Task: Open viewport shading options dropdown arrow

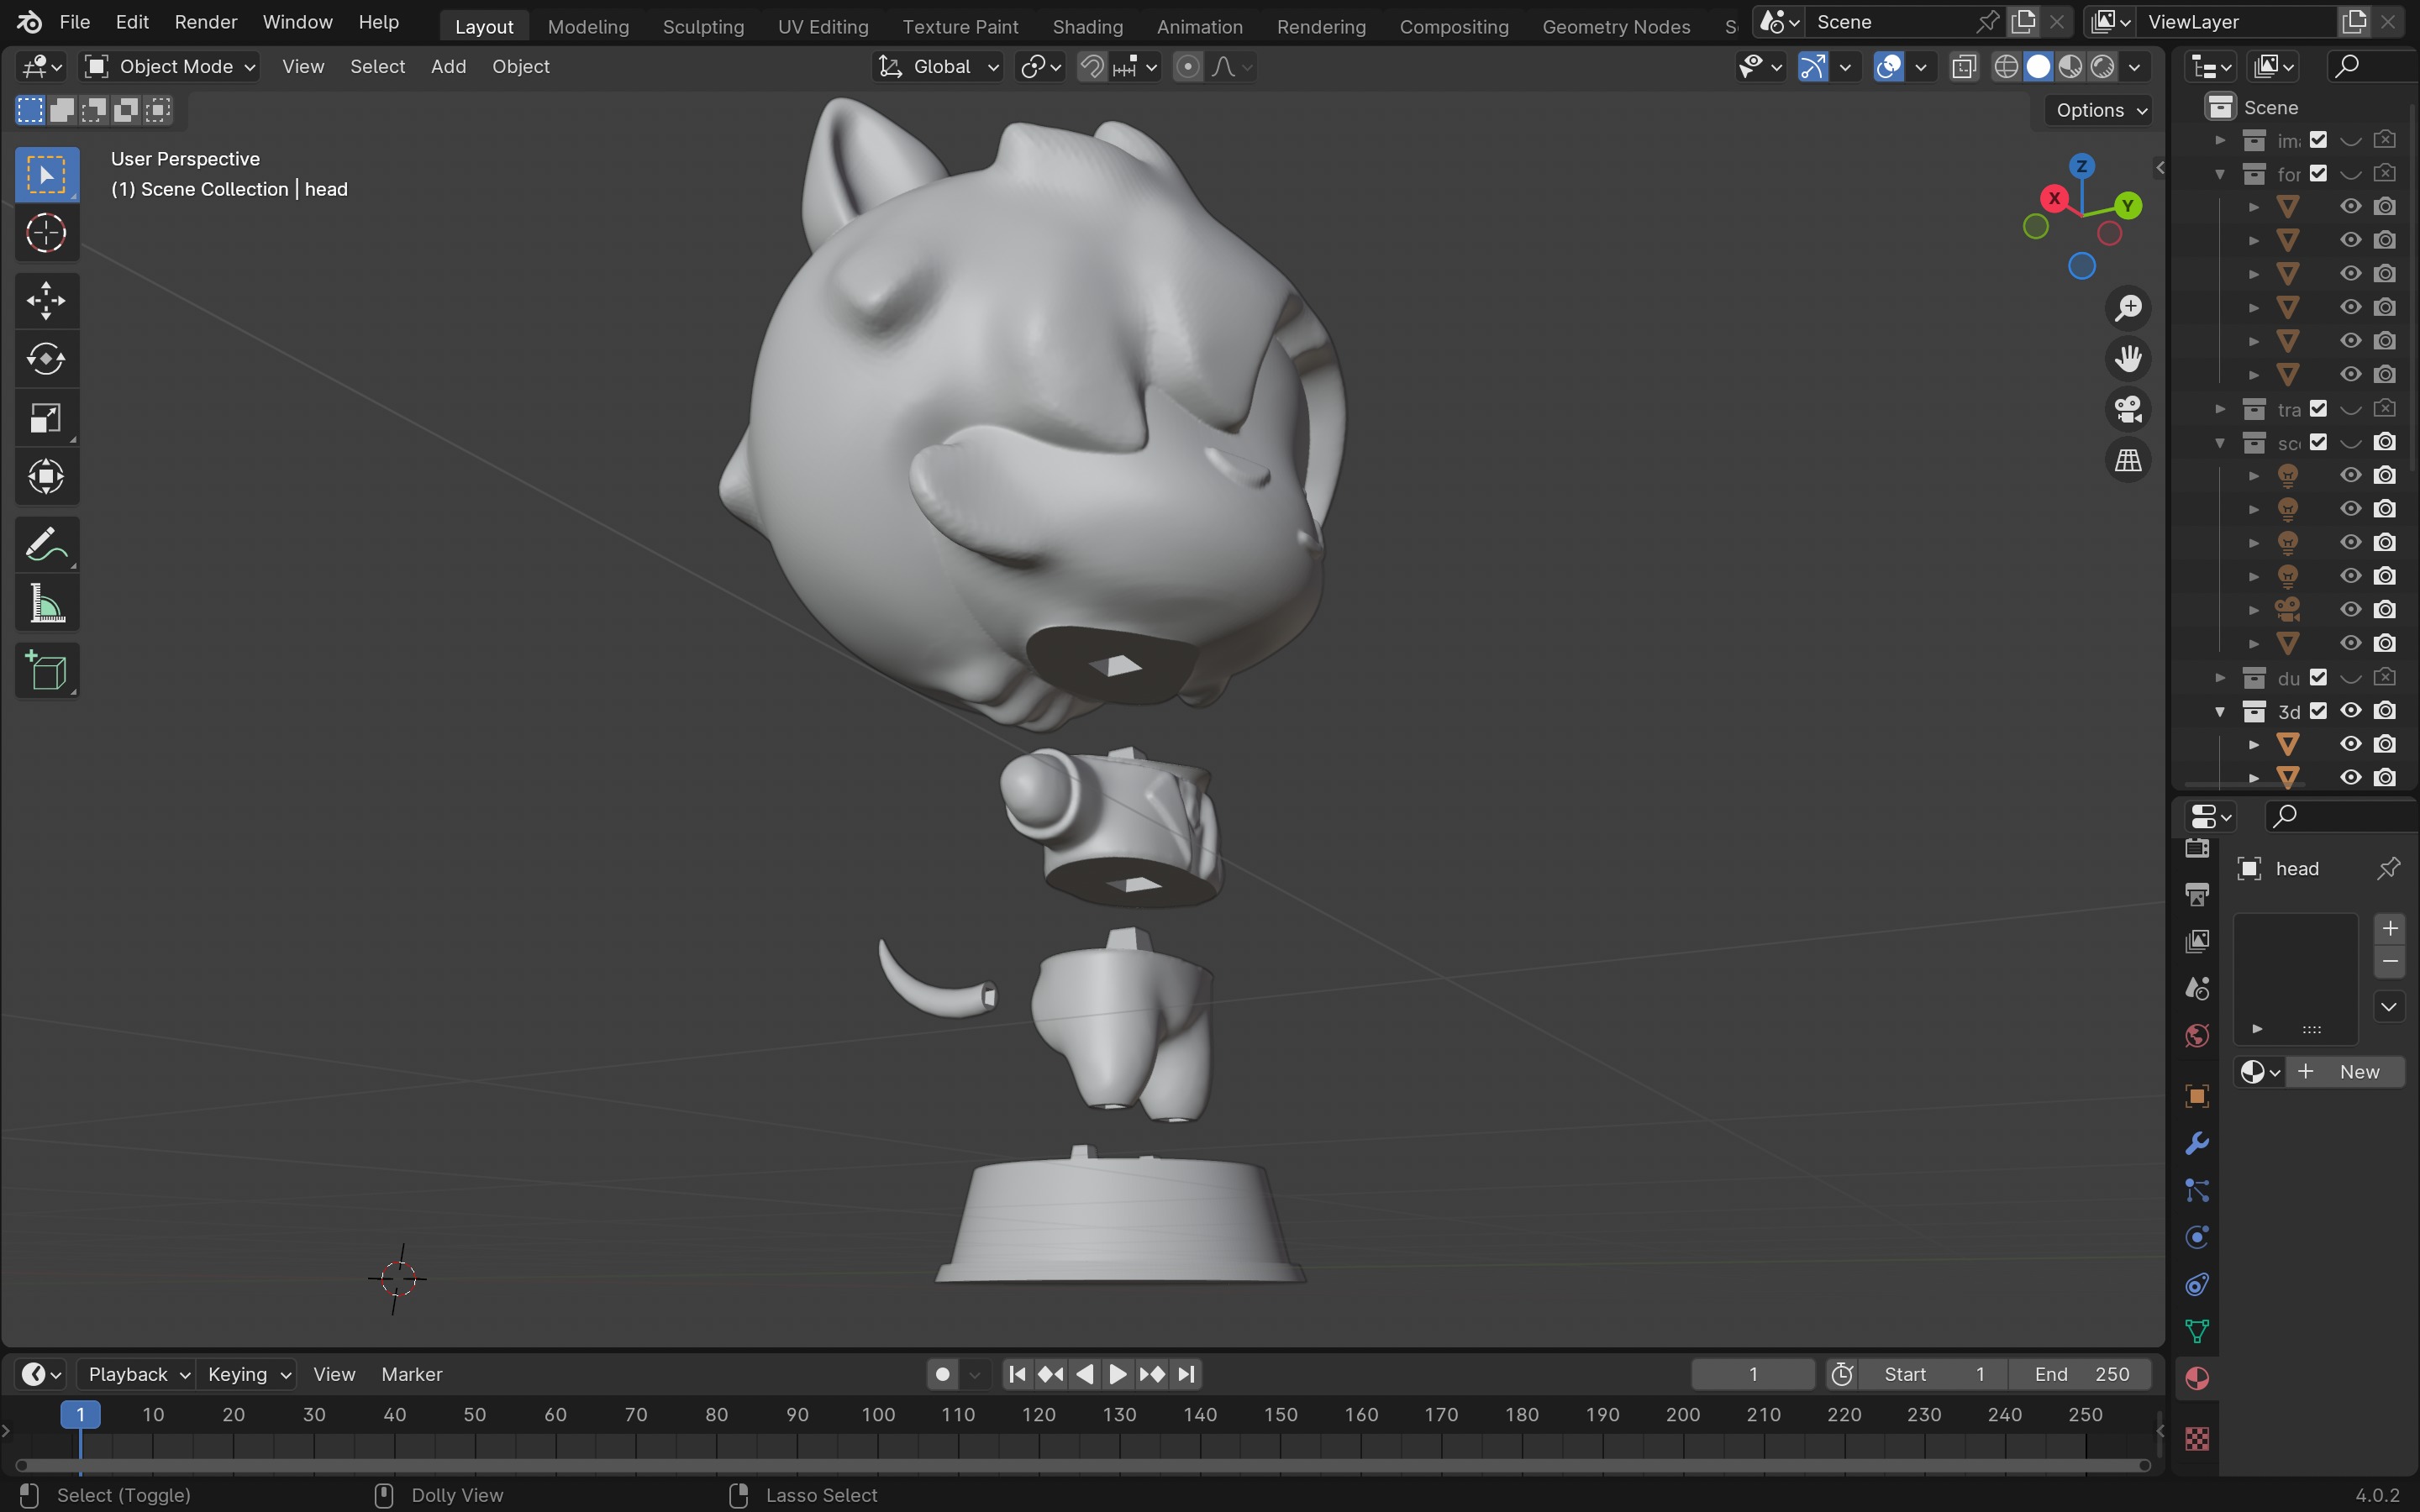Action: [x=2135, y=67]
